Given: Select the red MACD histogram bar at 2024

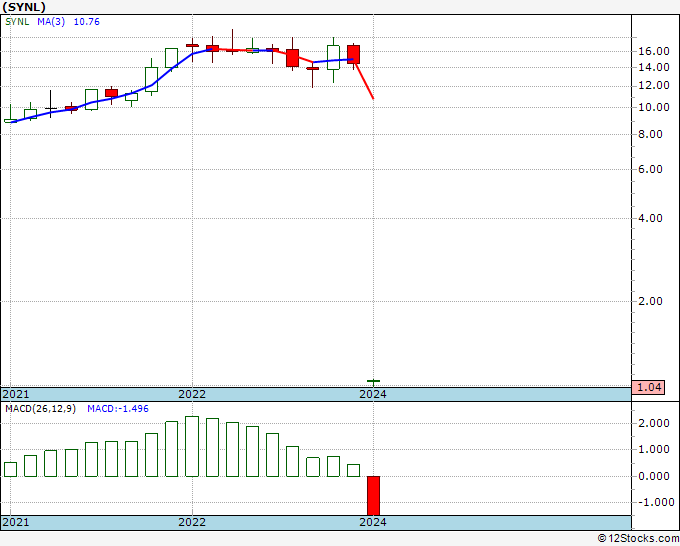Looking at the screenshot, I should [373, 496].
